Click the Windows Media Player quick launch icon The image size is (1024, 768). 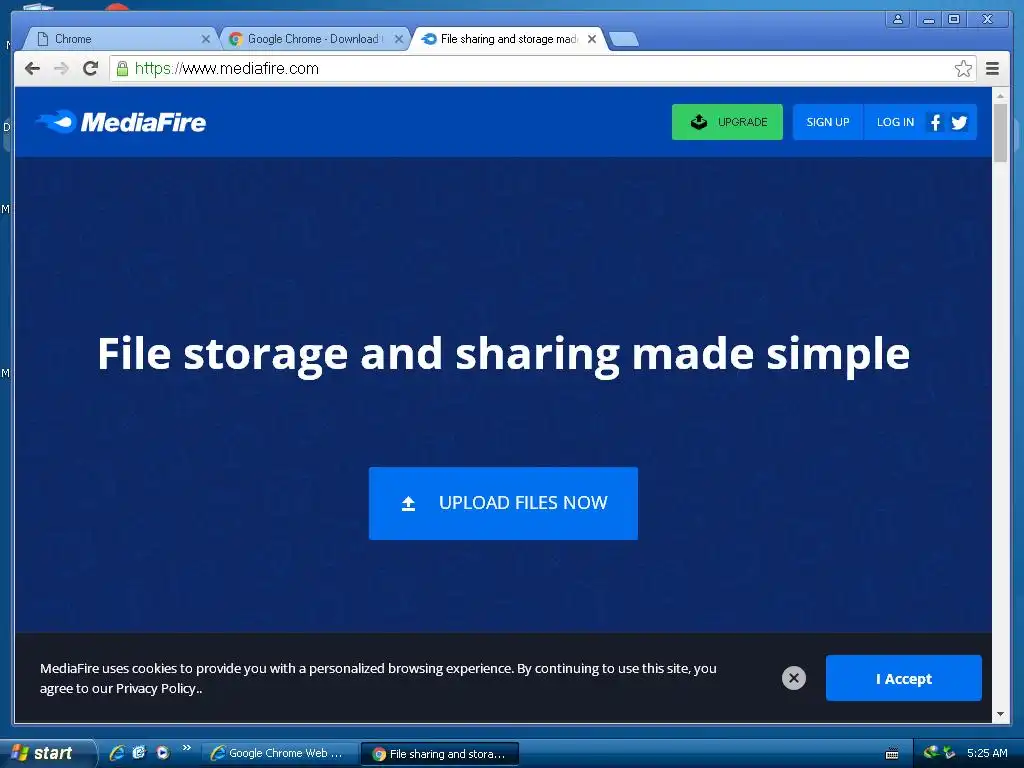163,752
